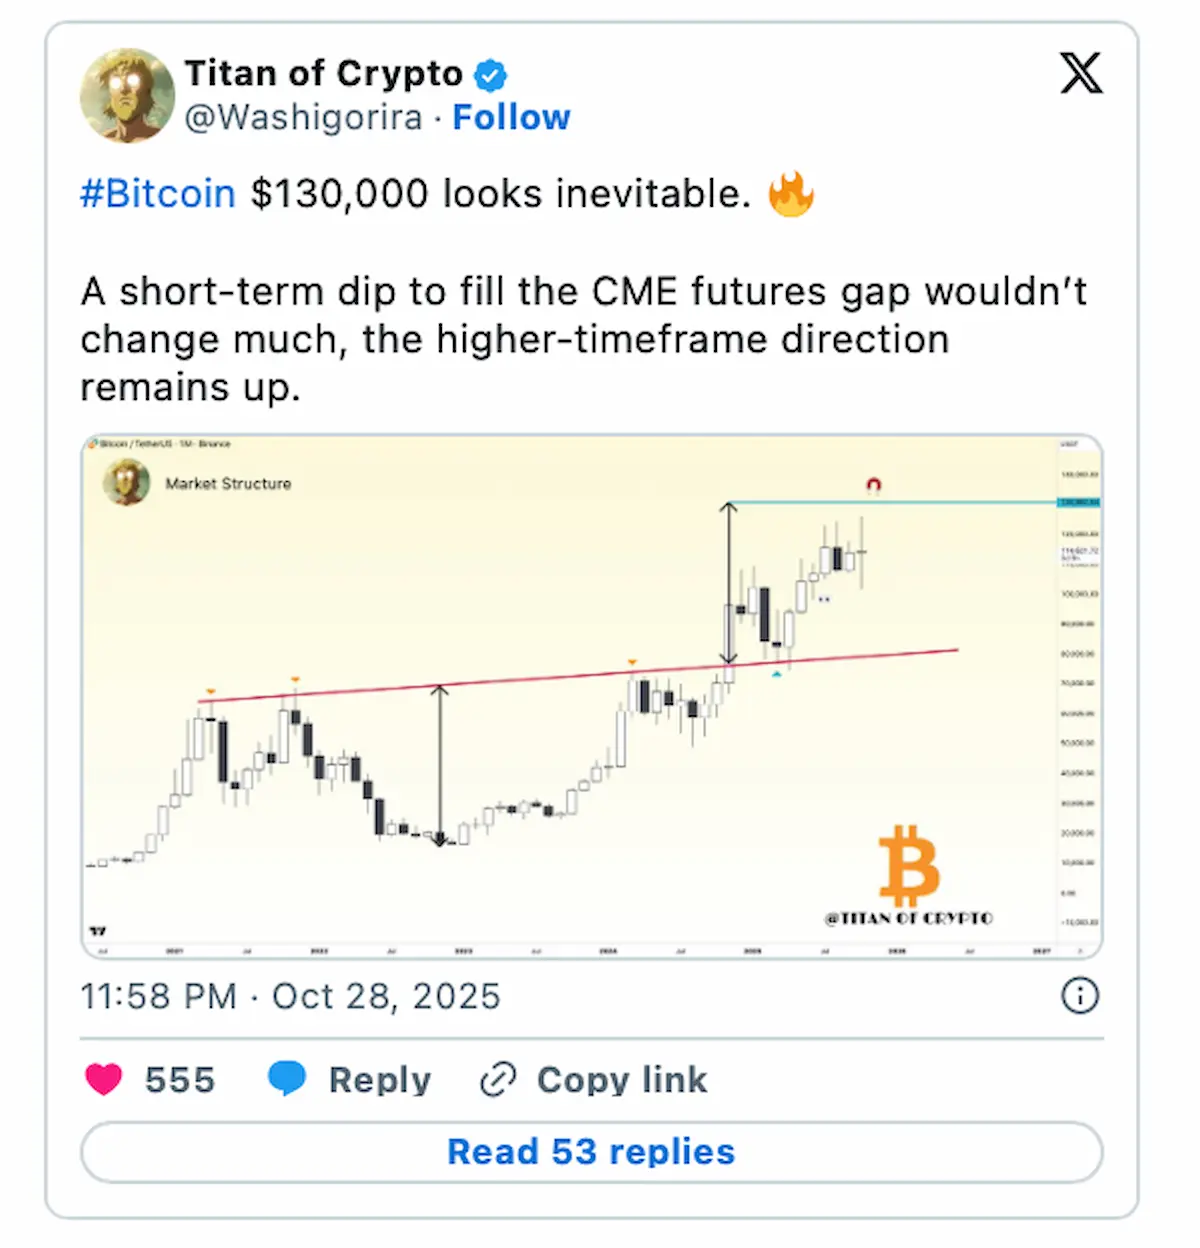Open the @Washigorira handle link
This screenshot has height=1248, width=1200.
pos(303,118)
